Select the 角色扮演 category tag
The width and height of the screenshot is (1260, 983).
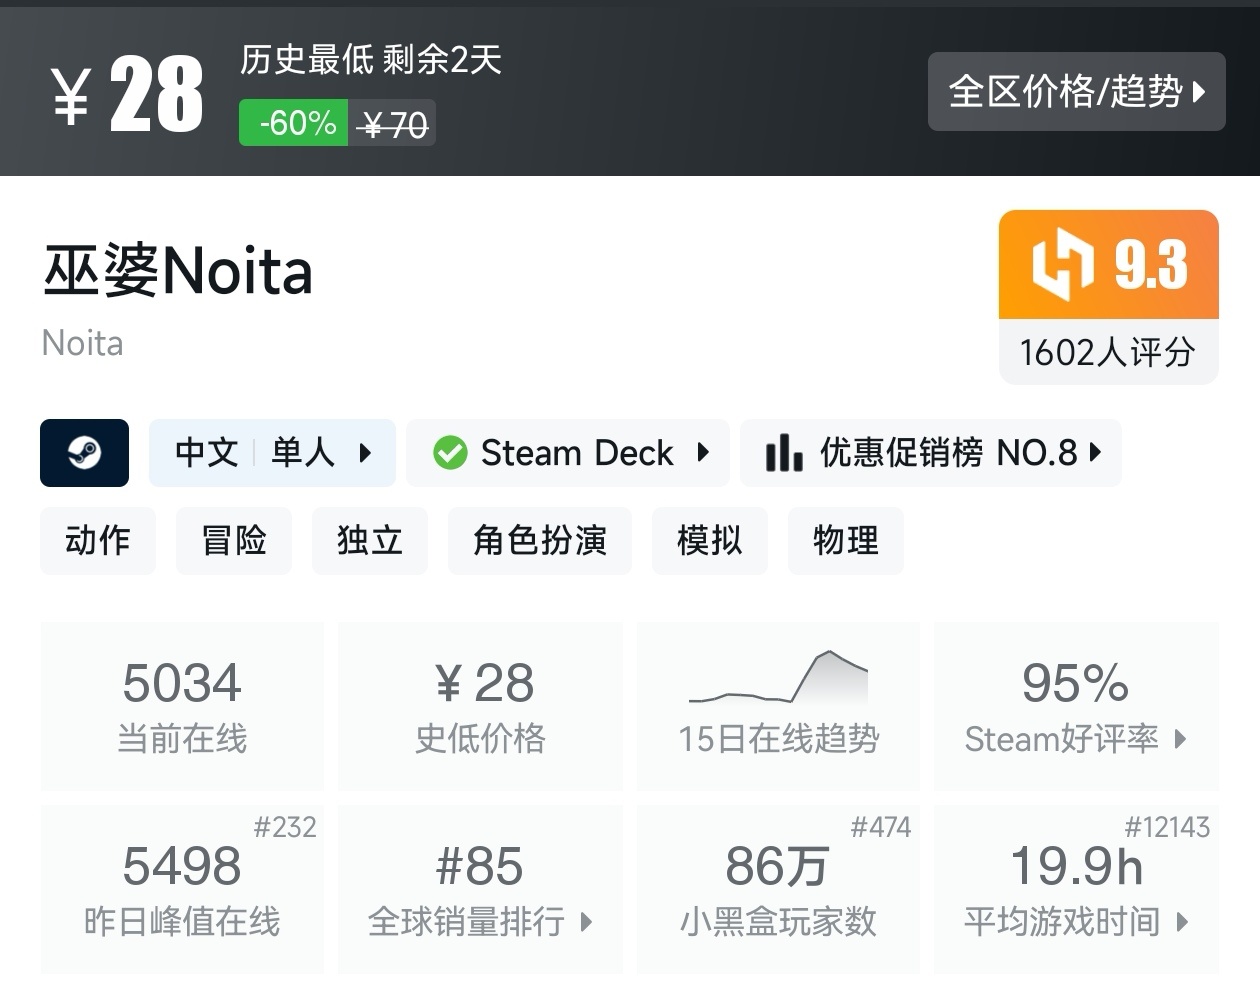point(539,541)
